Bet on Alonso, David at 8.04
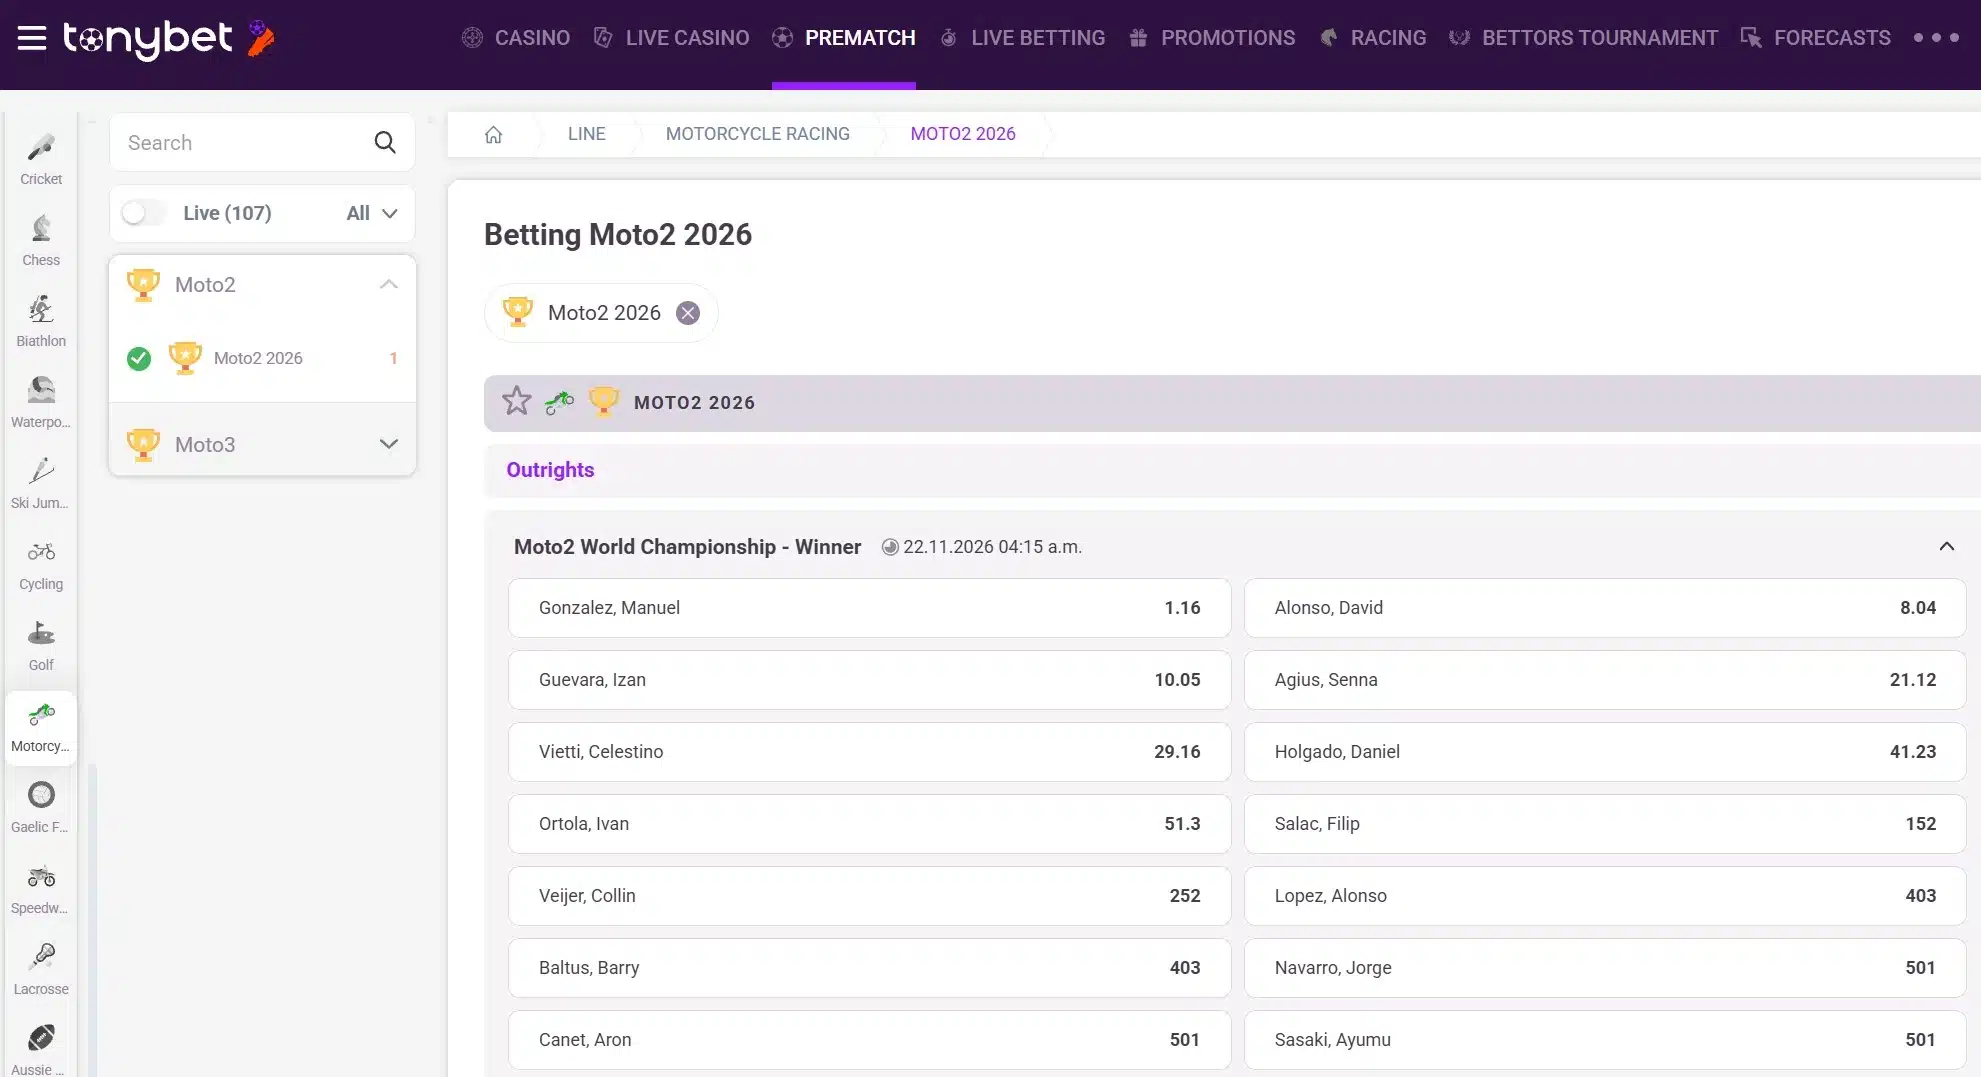Screen dimensions: 1981x1077 tap(1605, 608)
